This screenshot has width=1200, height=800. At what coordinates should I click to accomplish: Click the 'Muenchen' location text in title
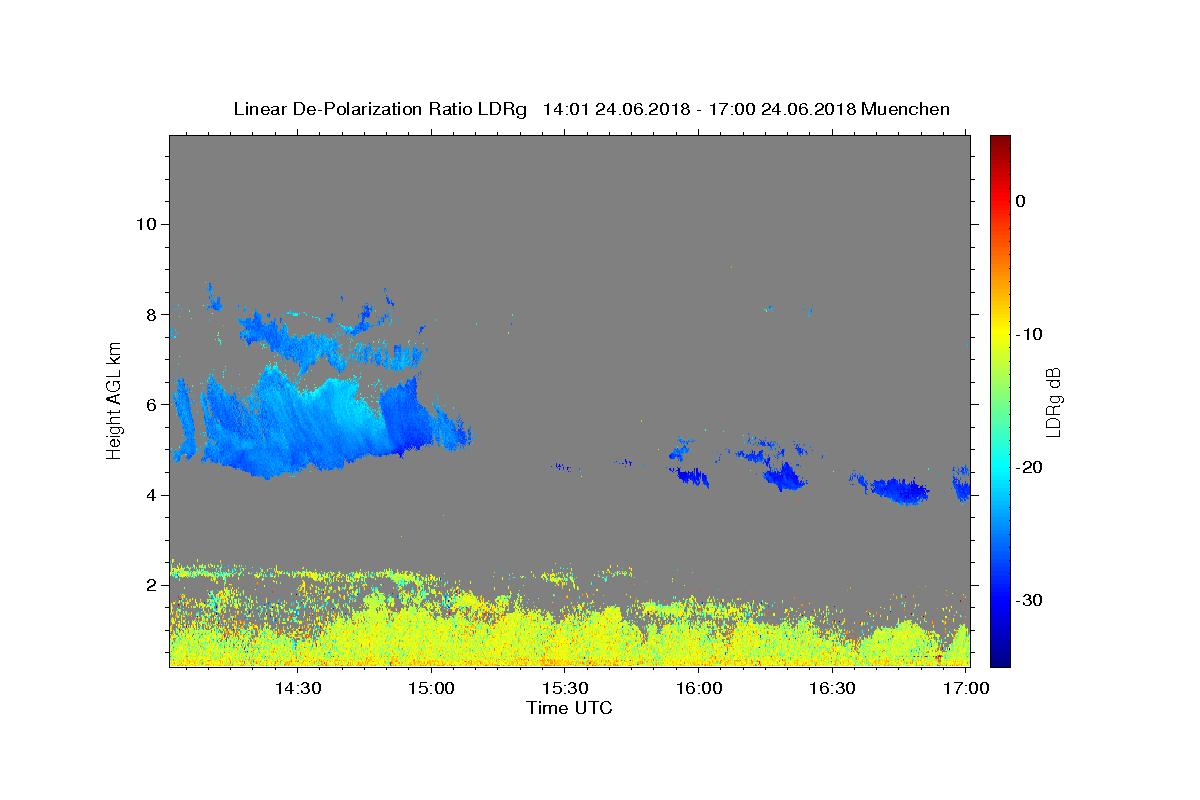905,109
